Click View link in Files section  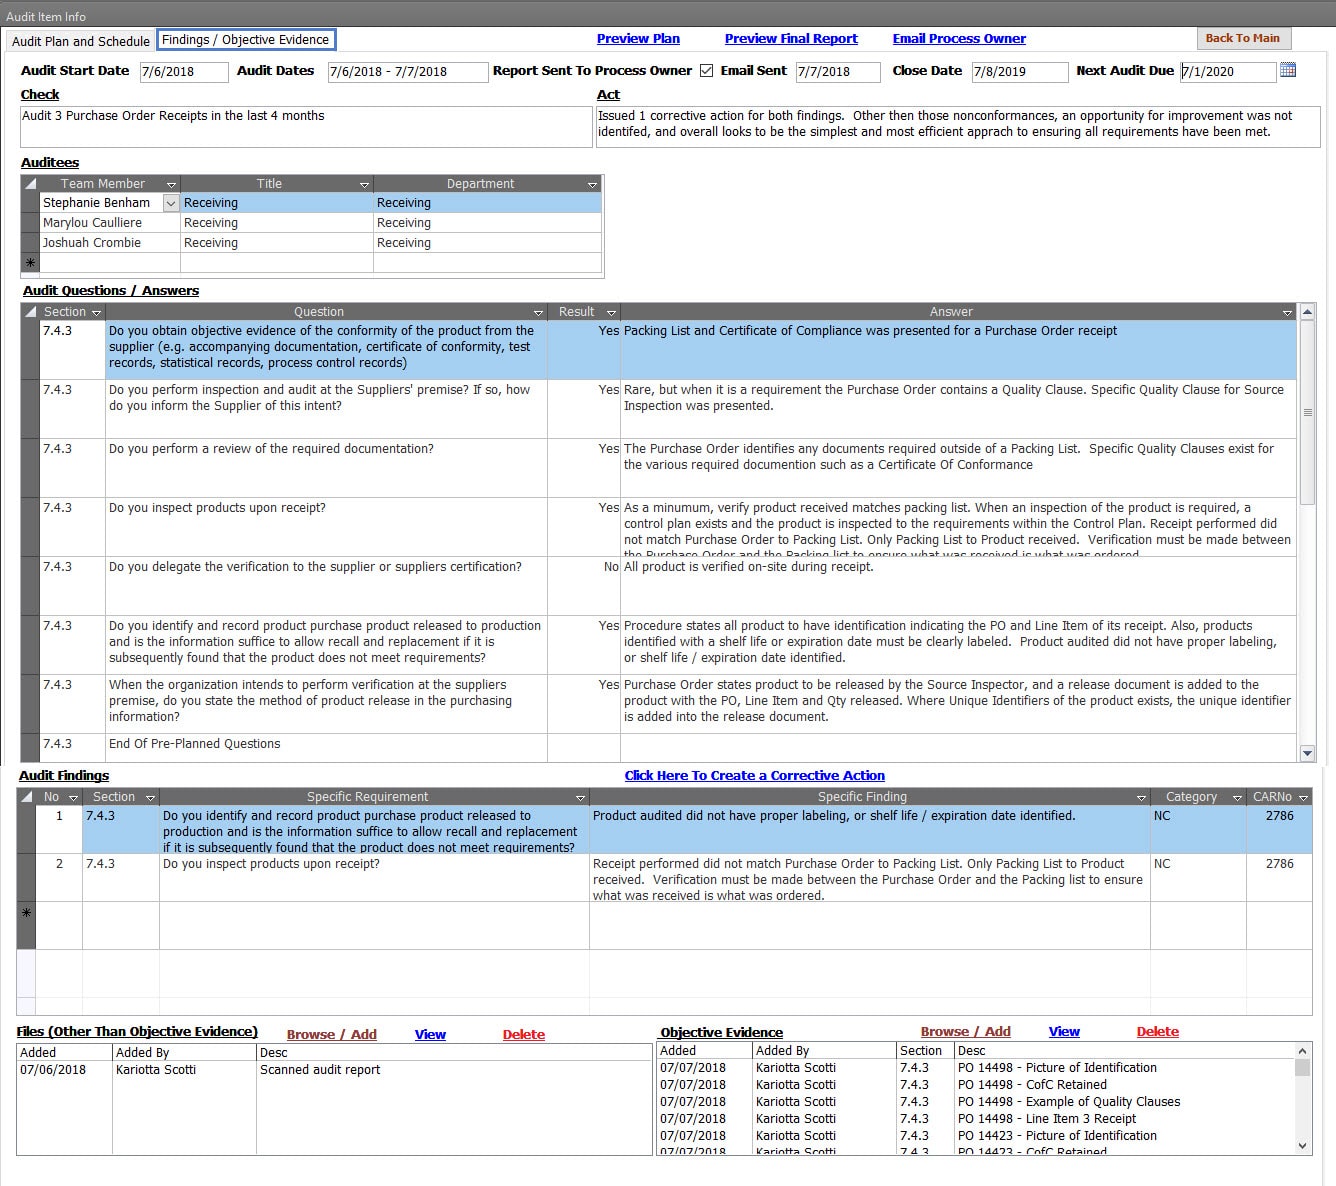[430, 1035]
